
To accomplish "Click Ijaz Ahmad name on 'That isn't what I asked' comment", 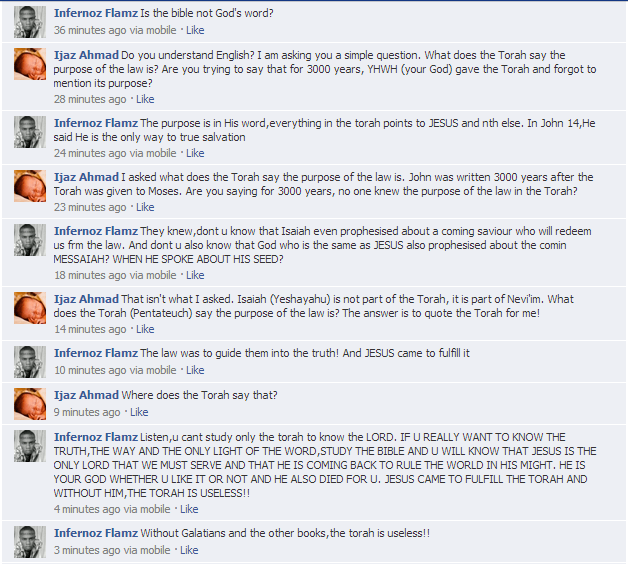I will [x=86, y=299].
